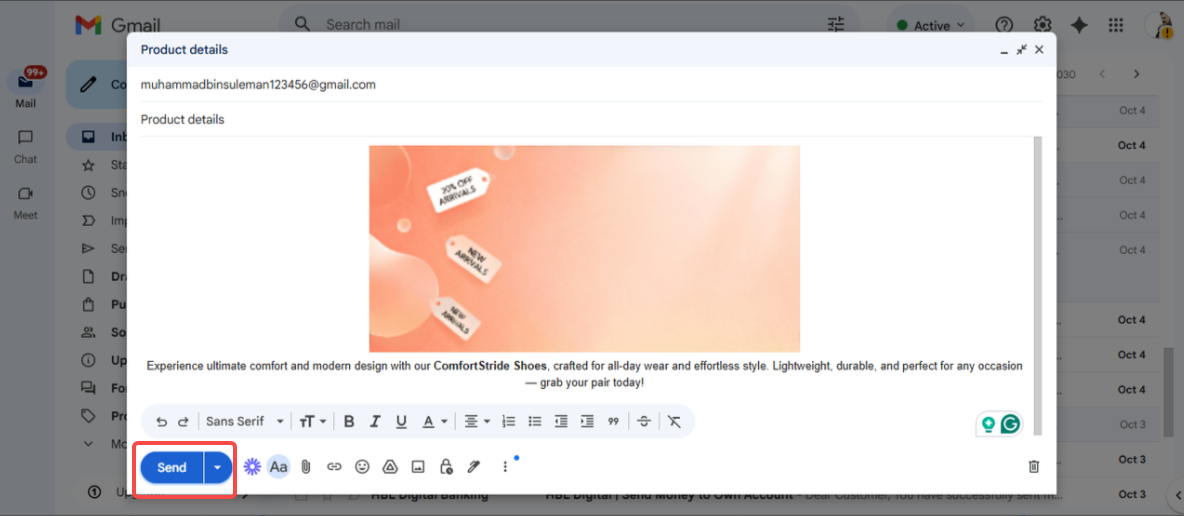Image resolution: width=1184 pixels, height=516 pixels.
Task: Open the Google account avatar
Action: point(1159,25)
